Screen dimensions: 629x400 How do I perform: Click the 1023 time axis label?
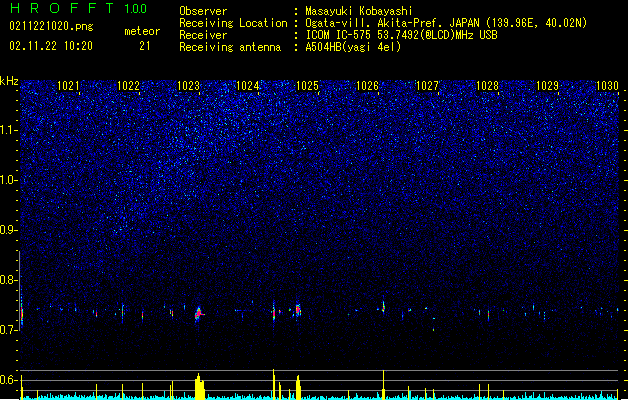188,85
